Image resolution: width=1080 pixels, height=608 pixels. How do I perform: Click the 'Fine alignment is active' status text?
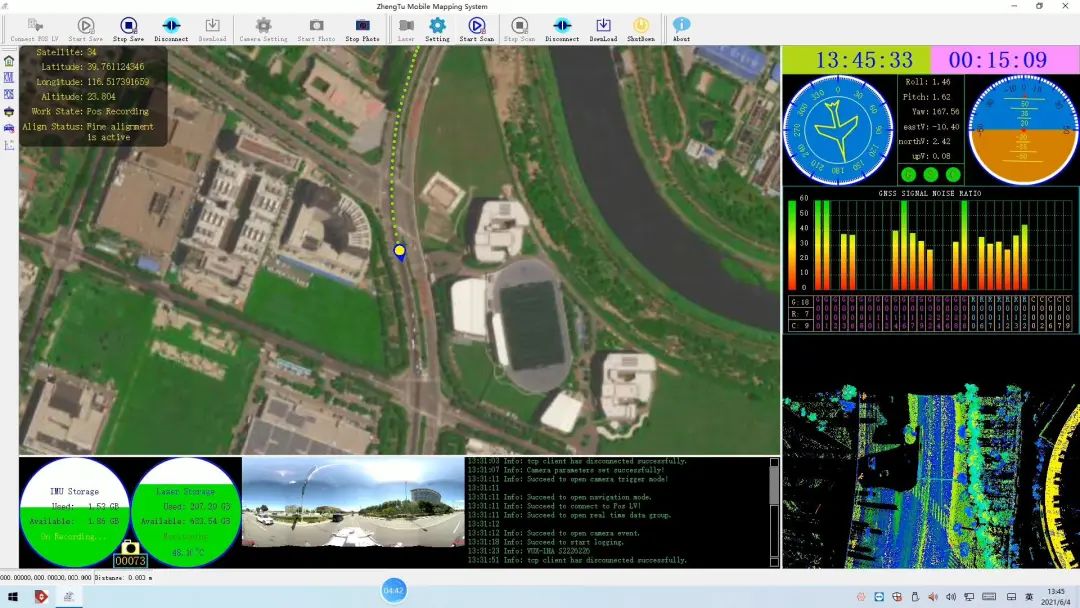[x=120, y=132]
